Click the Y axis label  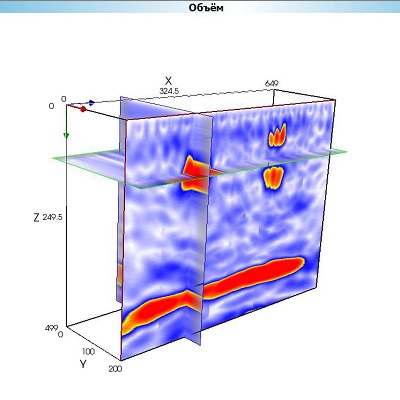(83, 364)
